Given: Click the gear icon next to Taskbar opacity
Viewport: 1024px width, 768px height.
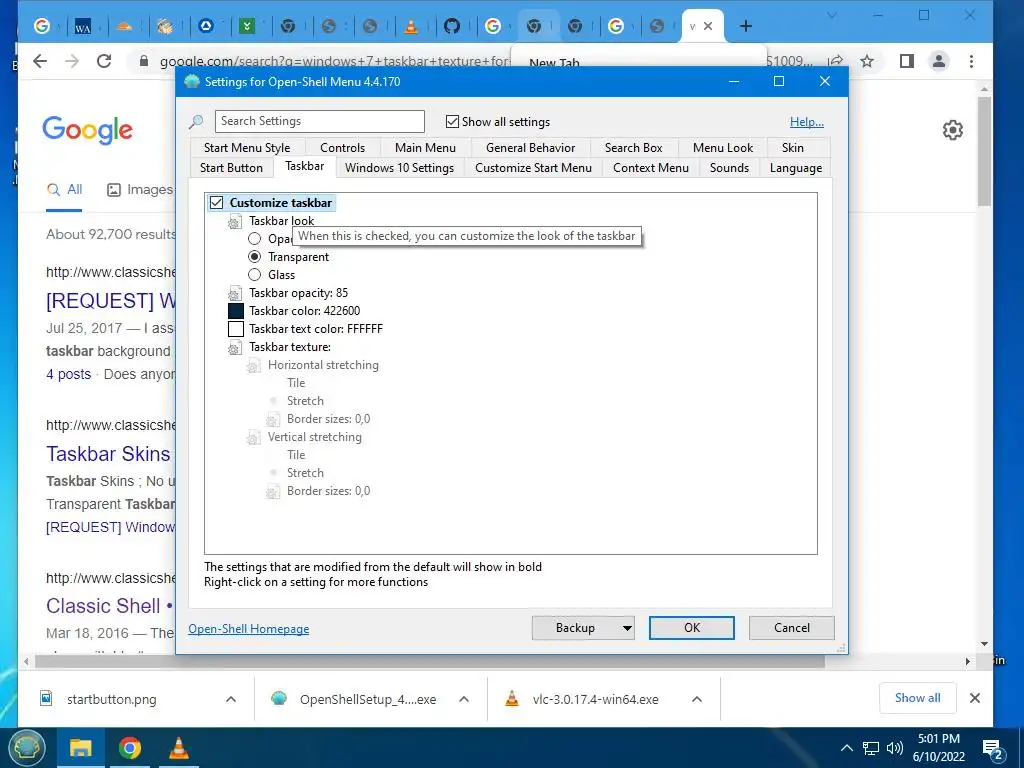Looking at the screenshot, I should coord(235,293).
